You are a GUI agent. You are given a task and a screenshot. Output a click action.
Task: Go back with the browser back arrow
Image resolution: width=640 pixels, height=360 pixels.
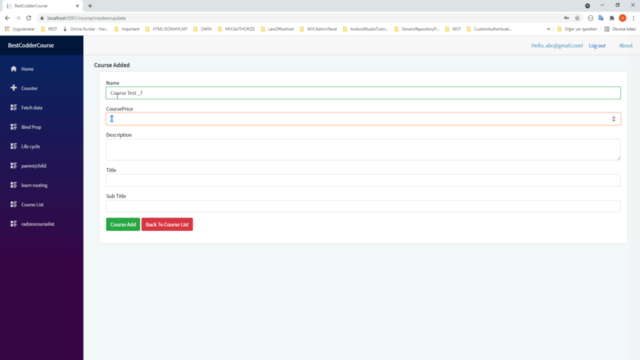7,18
